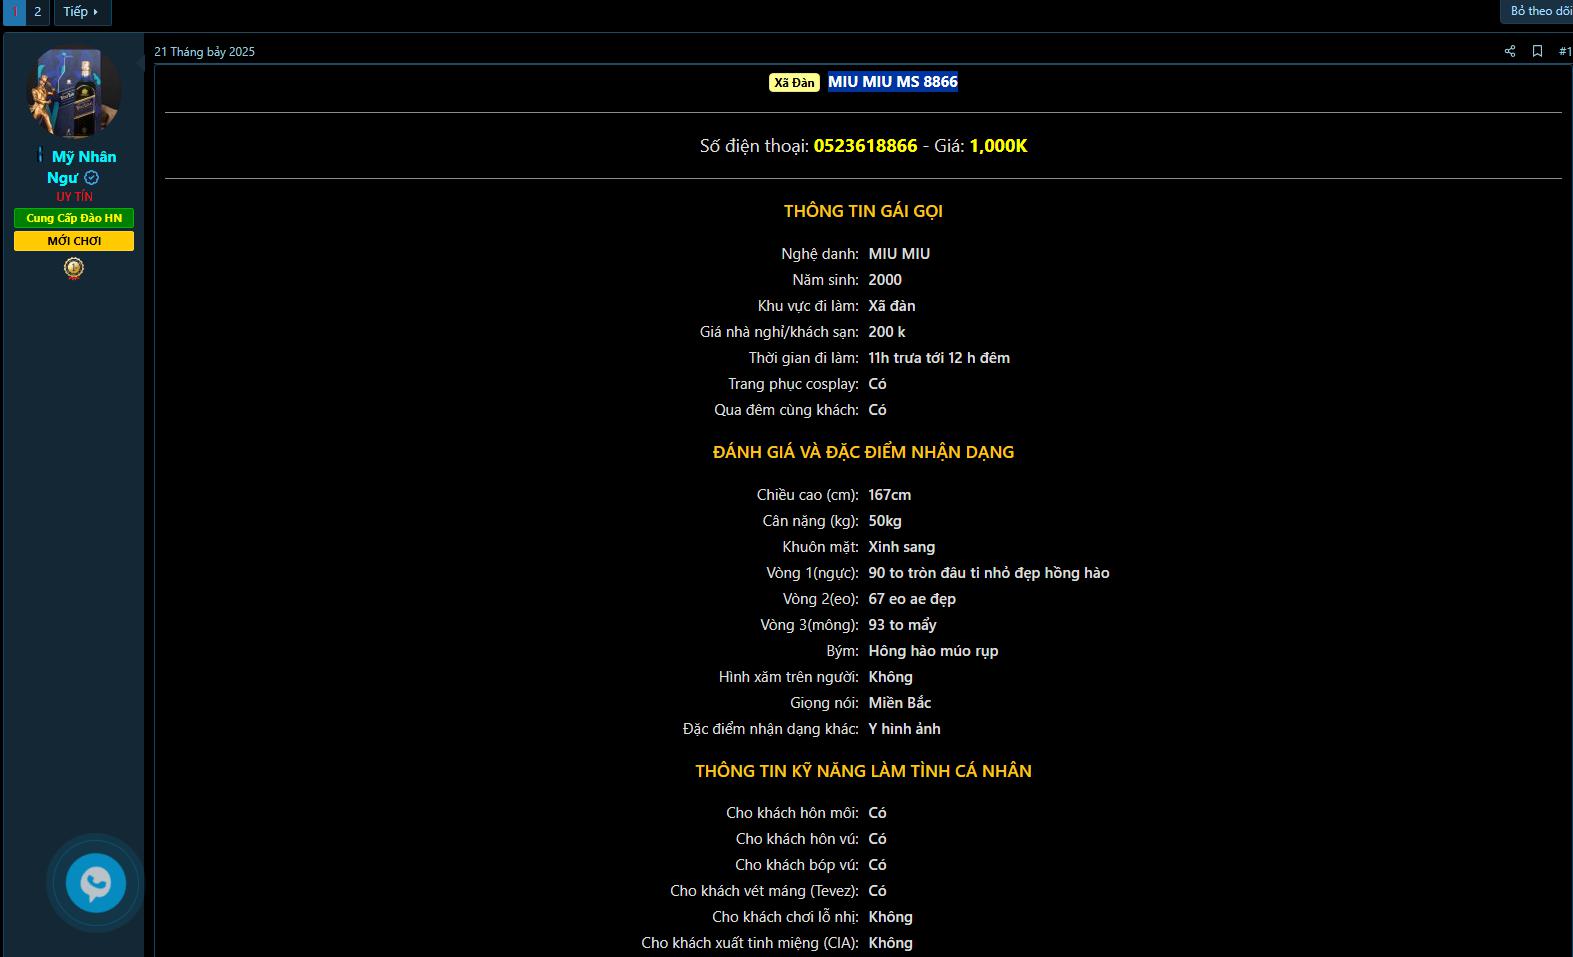This screenshot has height=957, width=1573.
Task: Click the verified checkmark beside the username
Action: click(x=92, y=178)
